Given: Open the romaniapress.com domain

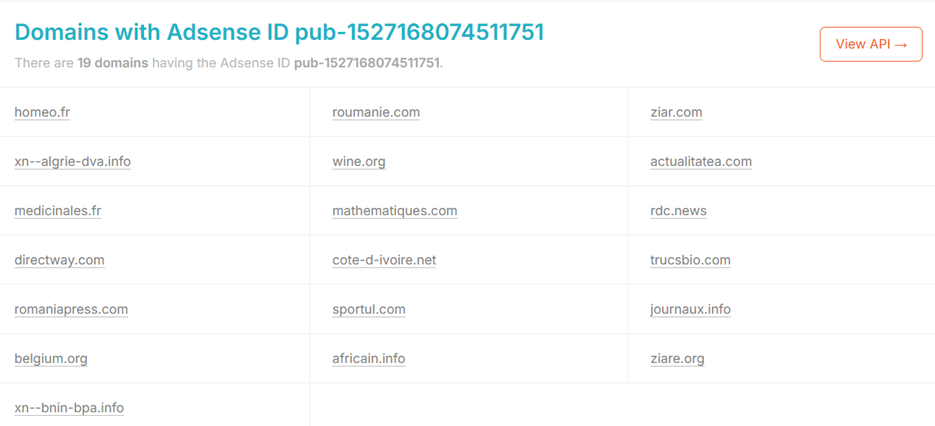Looking at the screenshot, I should coord(71,310).
